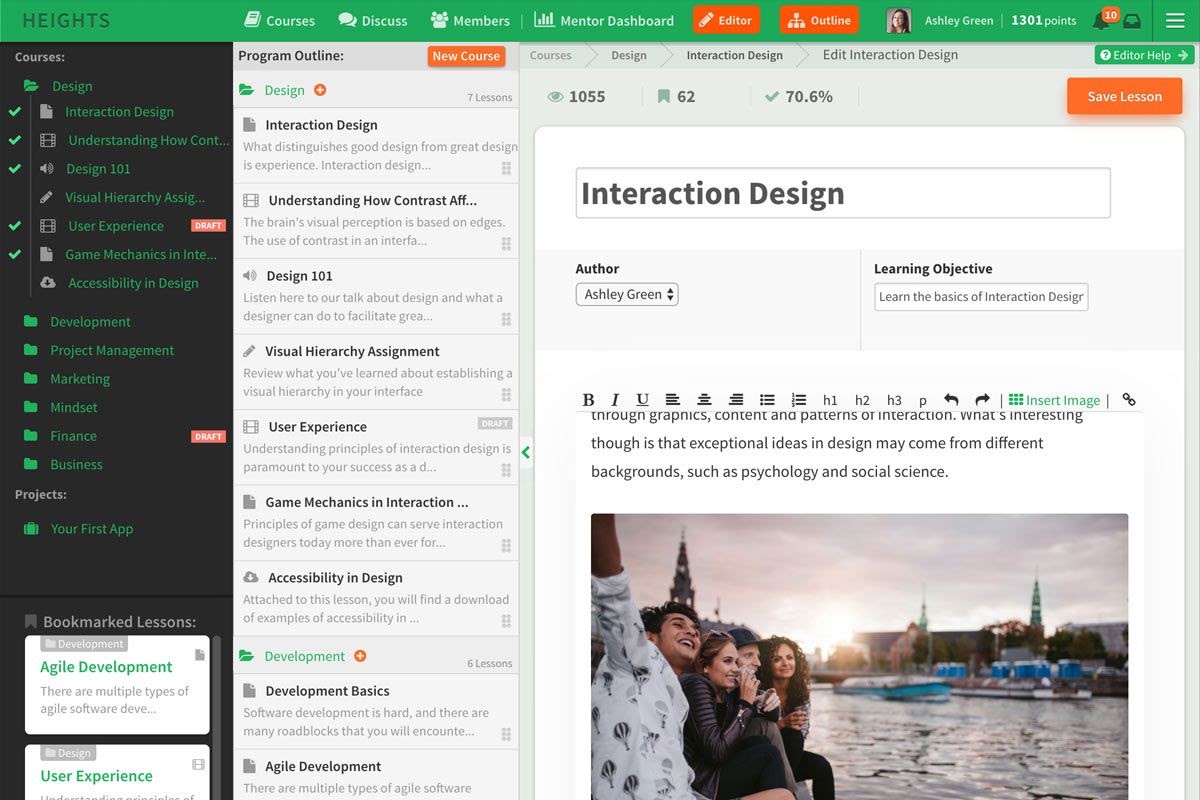Click the Interaction Design lesson title field
1200x800 pixels.
tap(843, 193)
